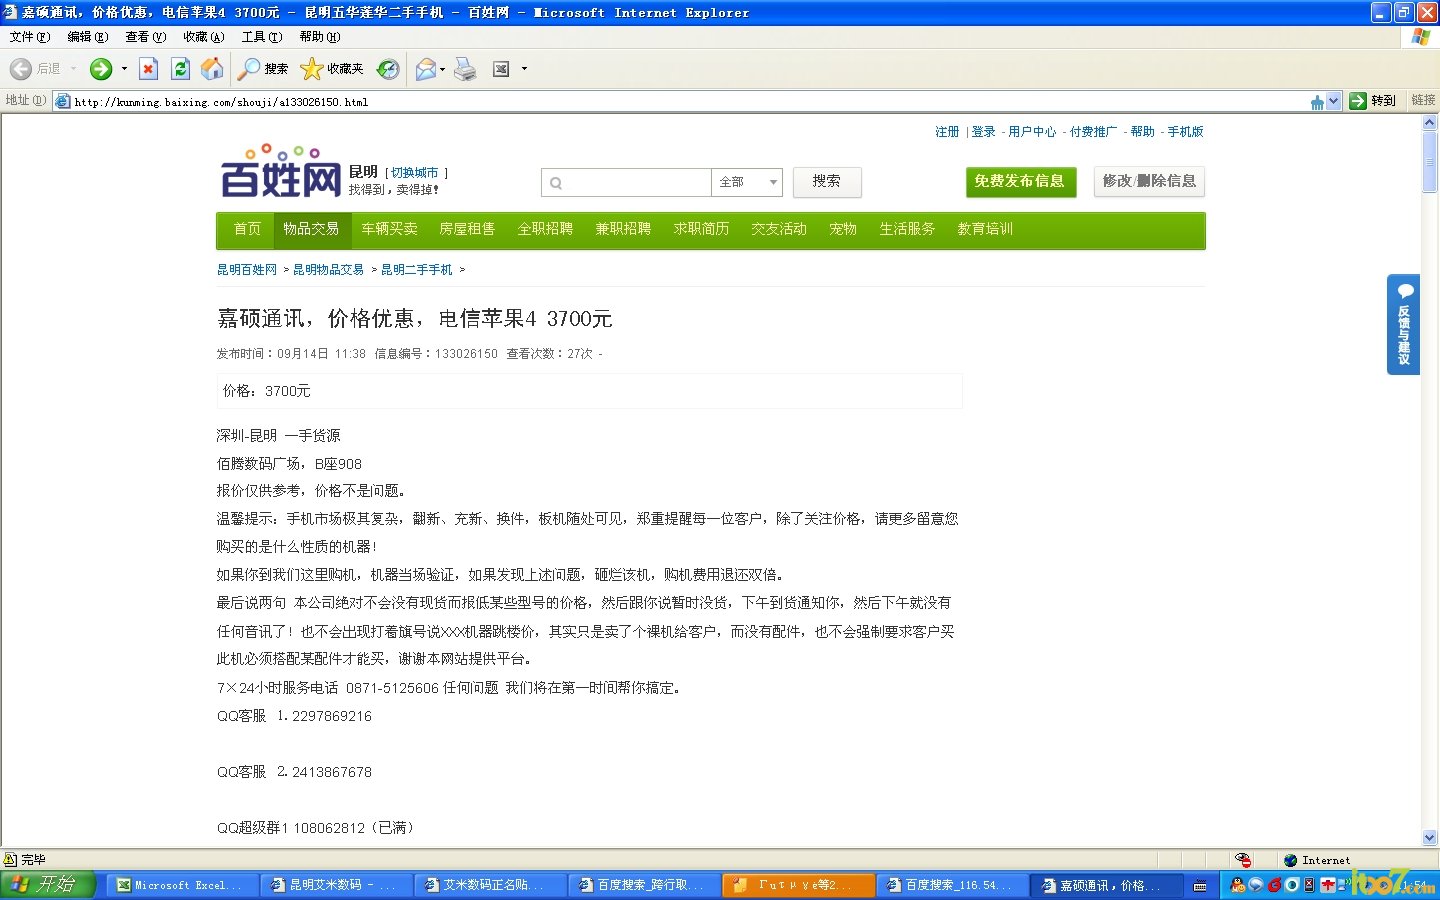
Task: Switch to Microsoft Excel taskbar item
Action: [181, 885]
